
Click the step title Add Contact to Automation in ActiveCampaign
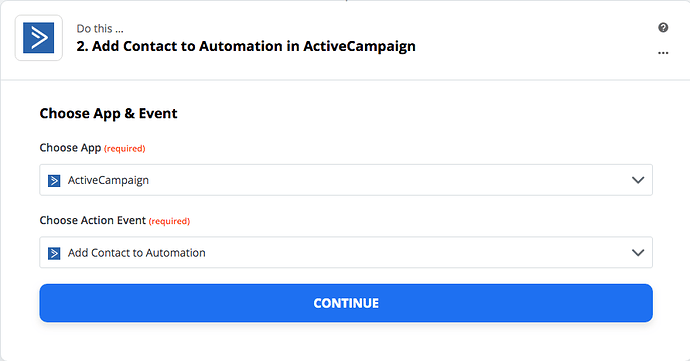coord(246,46)
